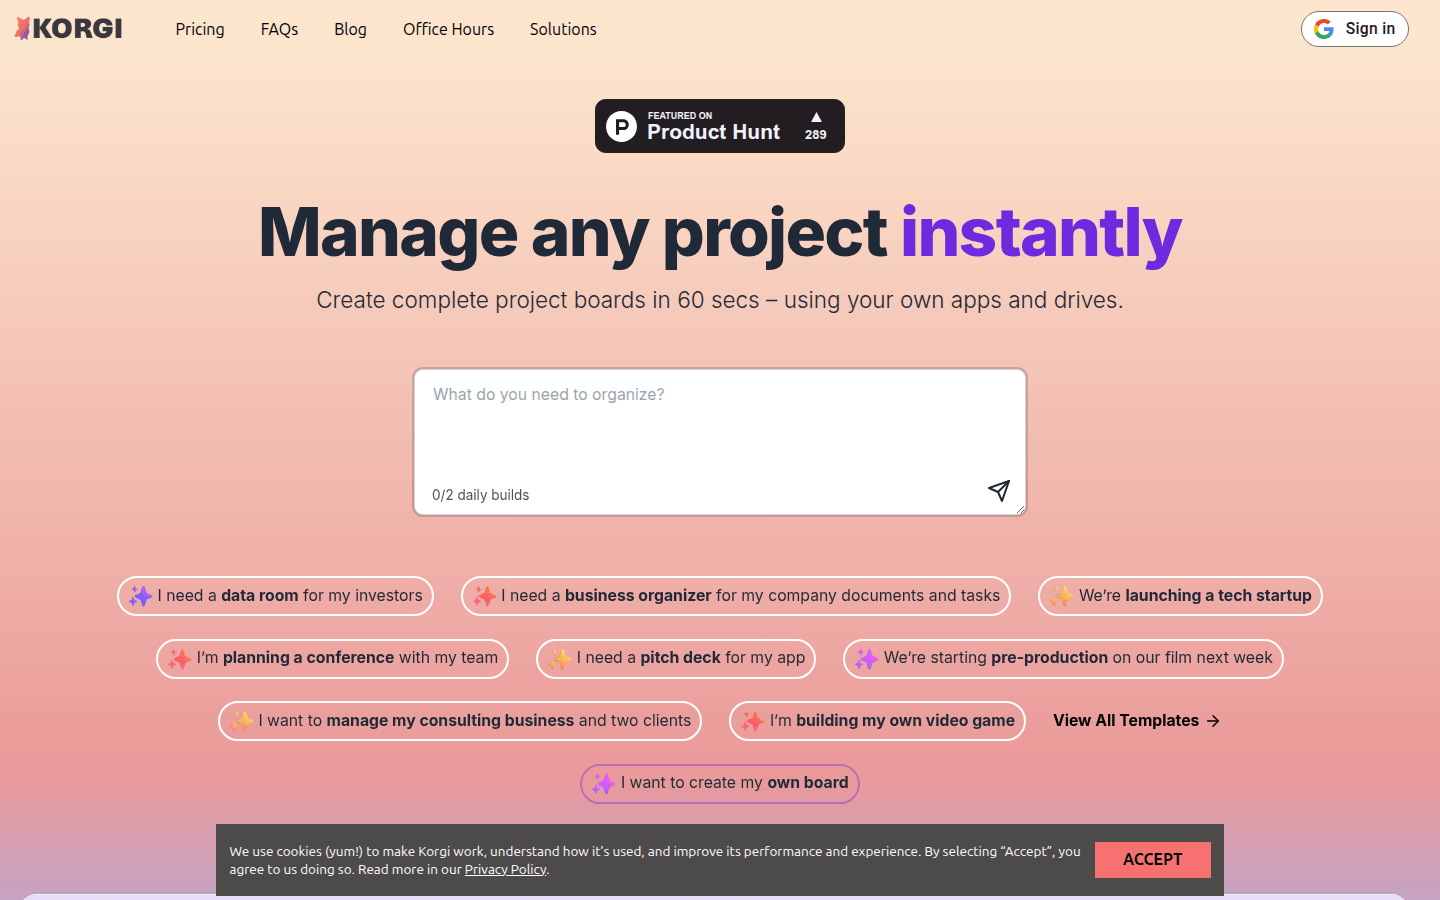The height and width of the screenshot is (900, 1440).
Task: Open Office Hours in the navbar
Action: pyautogui.click(x=448, y=29)
